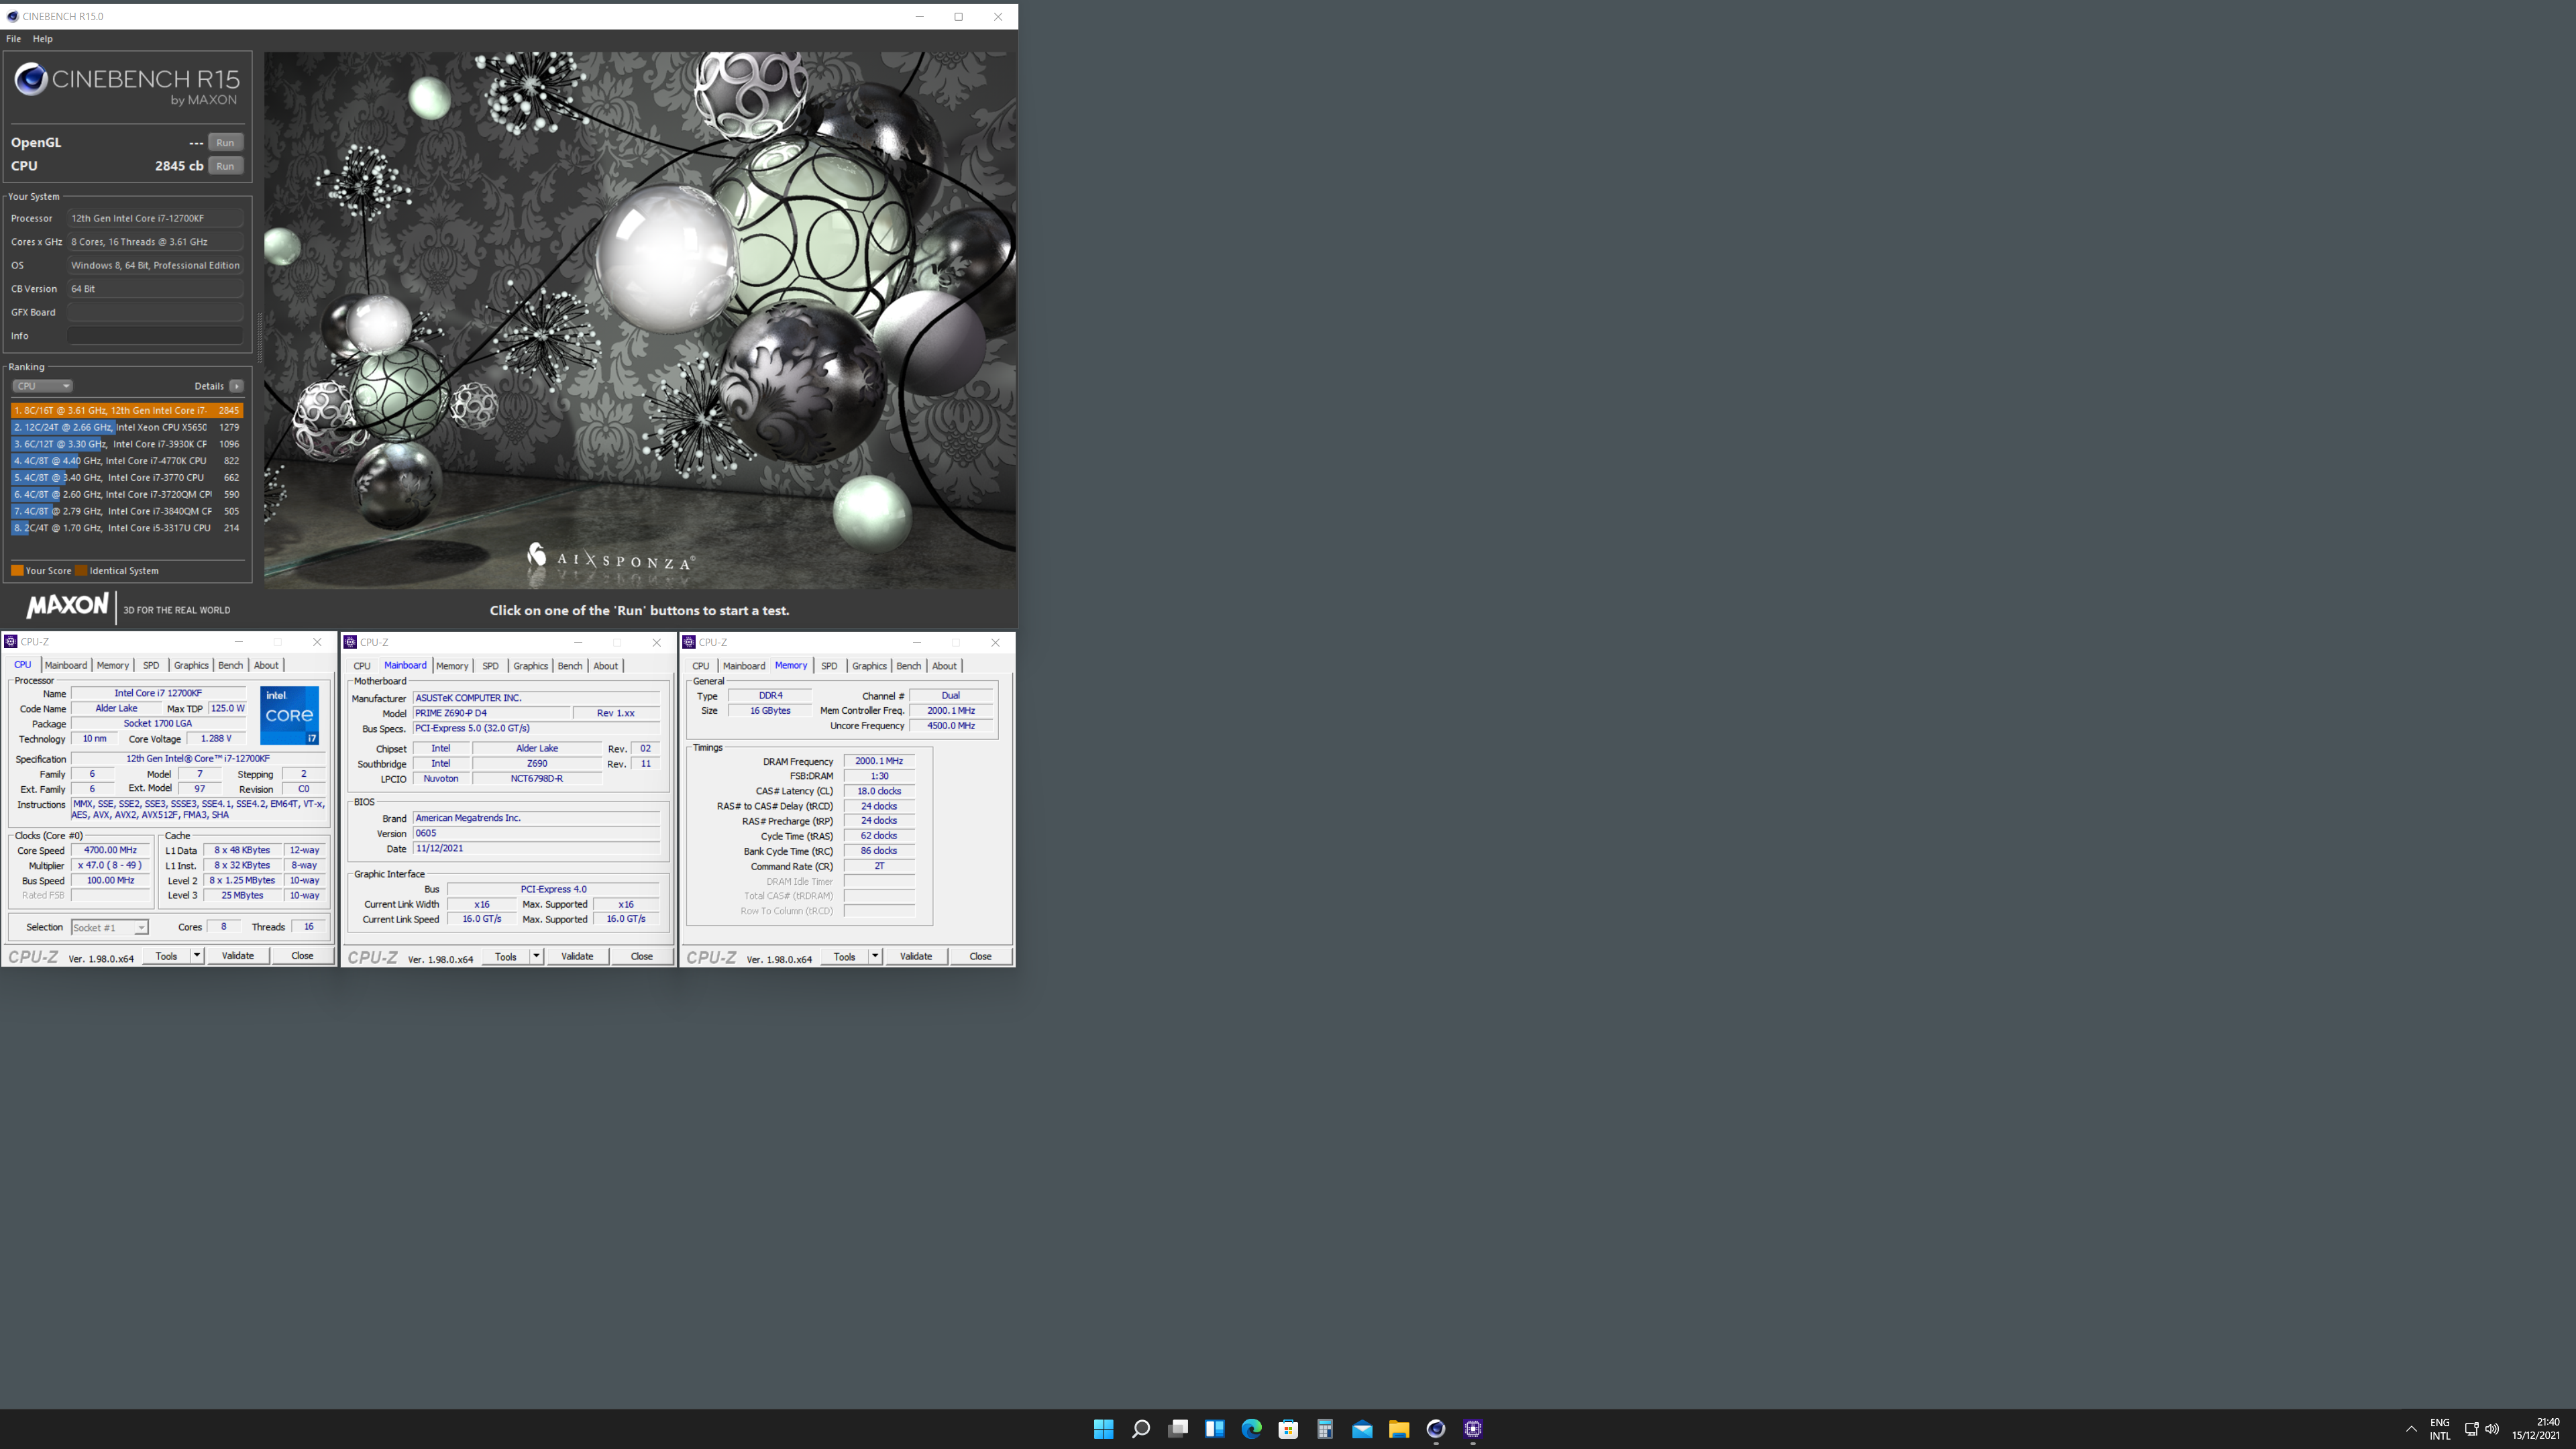Viewport: 2576px width, 1449px height.
Task: Click Tools button in first CPU-Z window
Action: (x=166, y=956)
